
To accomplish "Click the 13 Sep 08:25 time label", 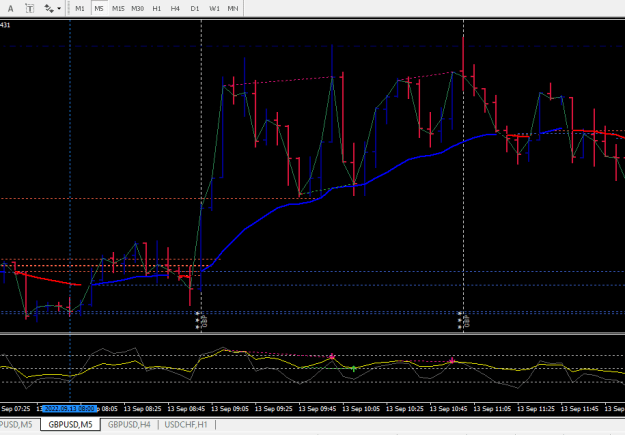I will [x=143, y=409].
